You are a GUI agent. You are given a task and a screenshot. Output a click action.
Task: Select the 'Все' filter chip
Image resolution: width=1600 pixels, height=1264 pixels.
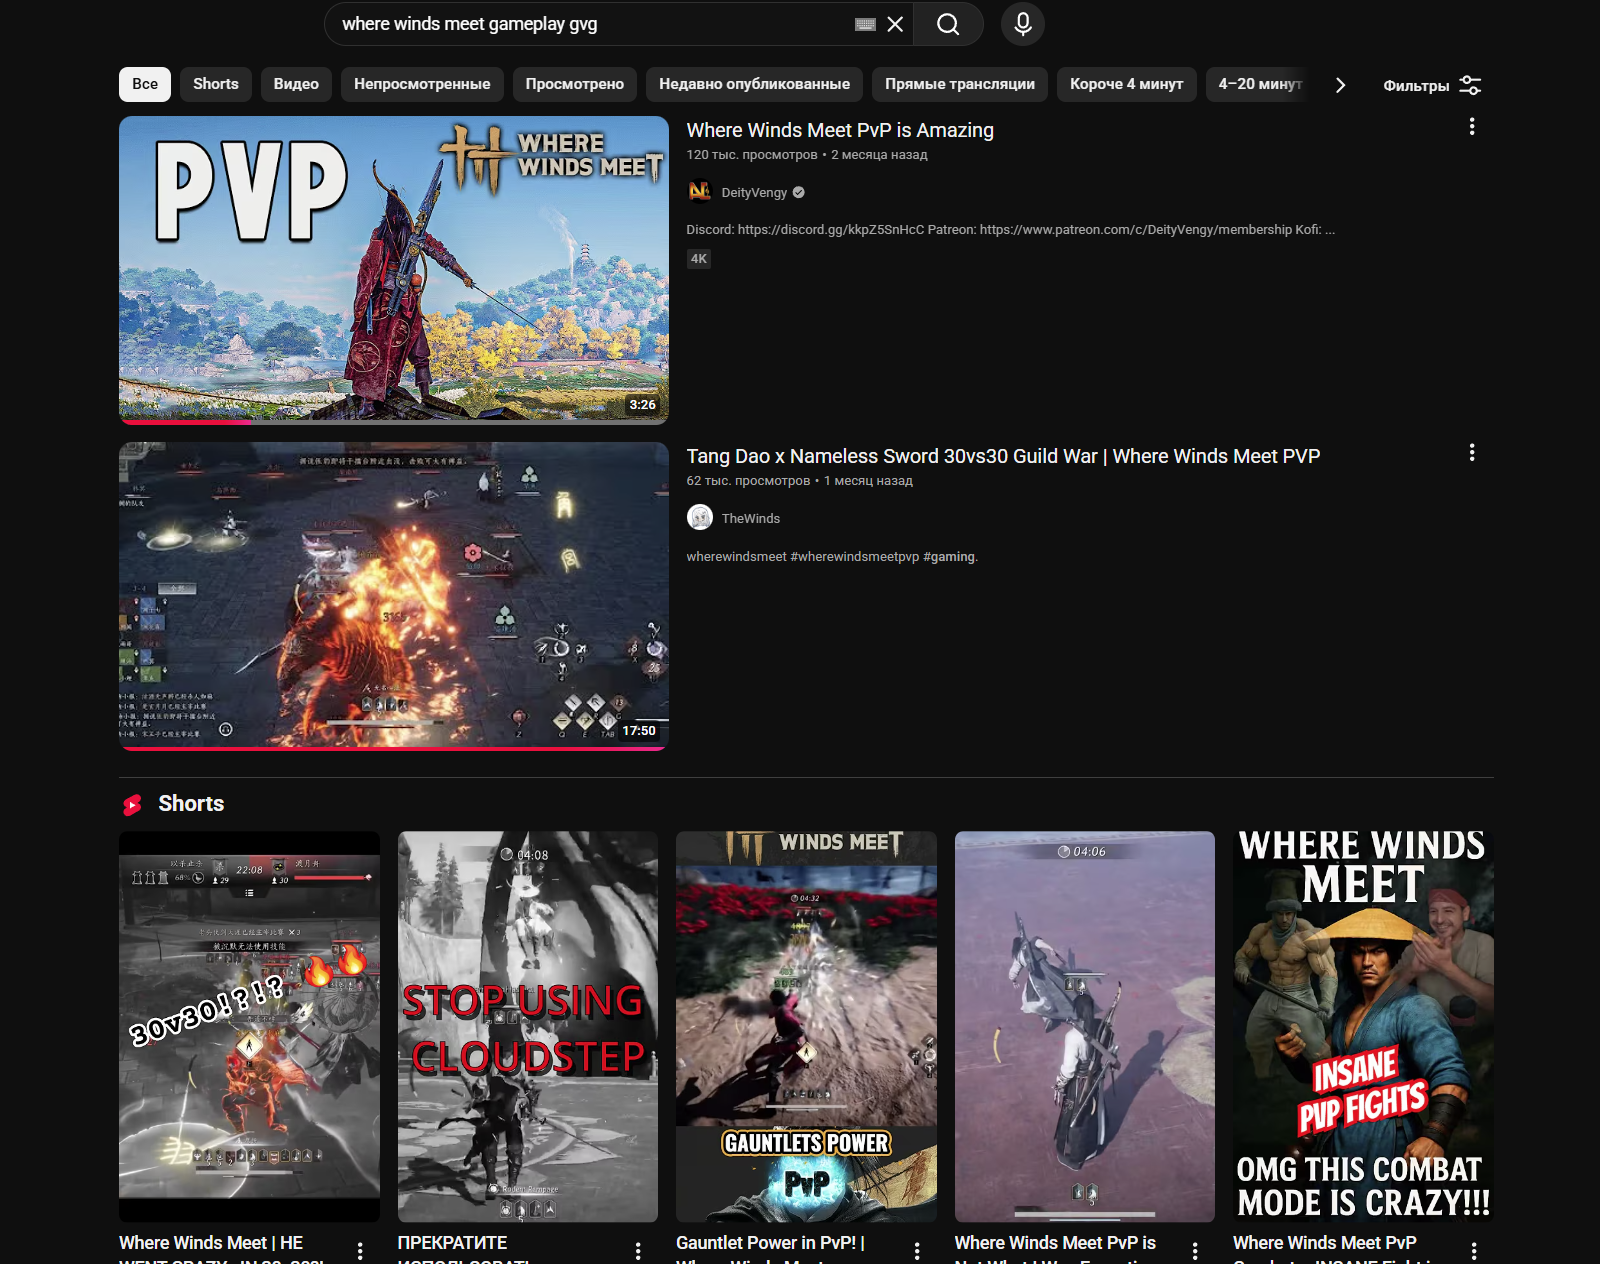point(145,84)
